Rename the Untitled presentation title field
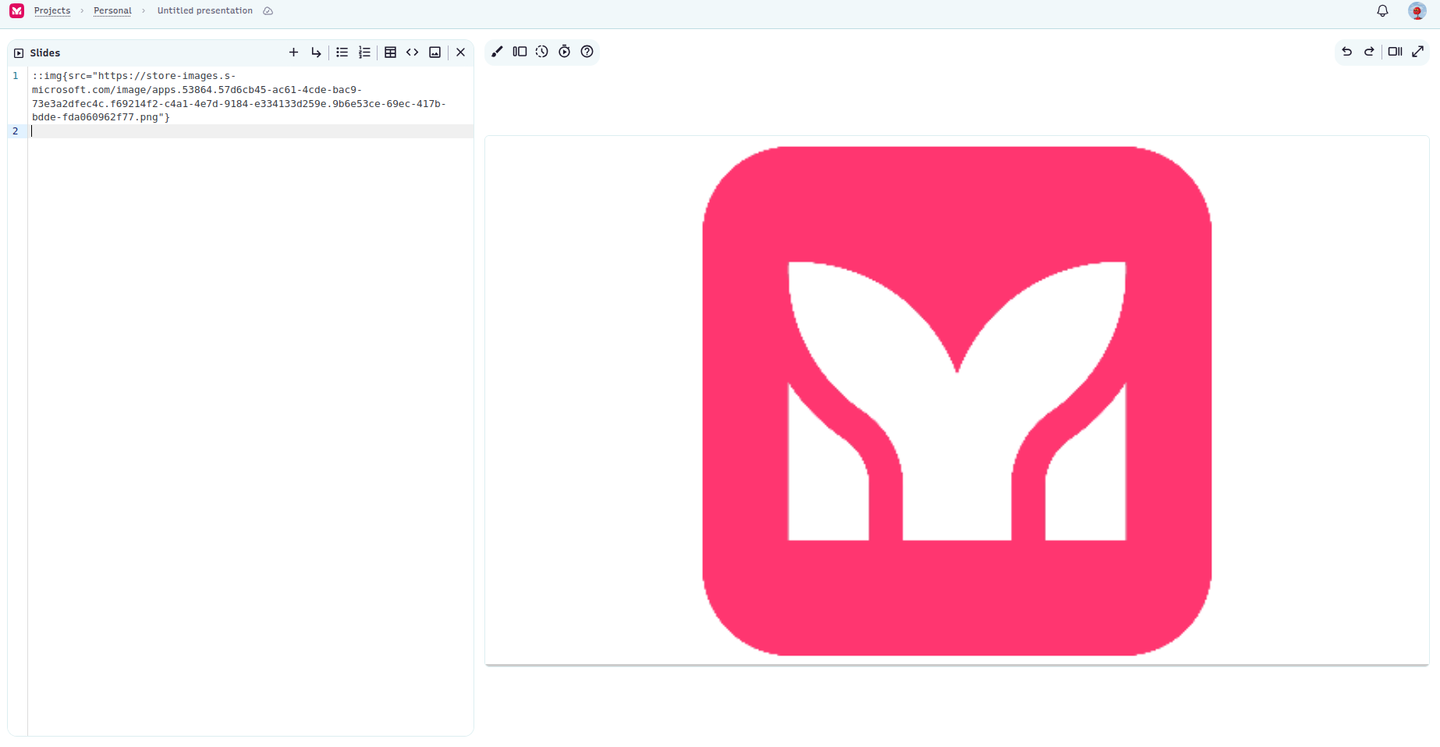 [x=203, y=10]
